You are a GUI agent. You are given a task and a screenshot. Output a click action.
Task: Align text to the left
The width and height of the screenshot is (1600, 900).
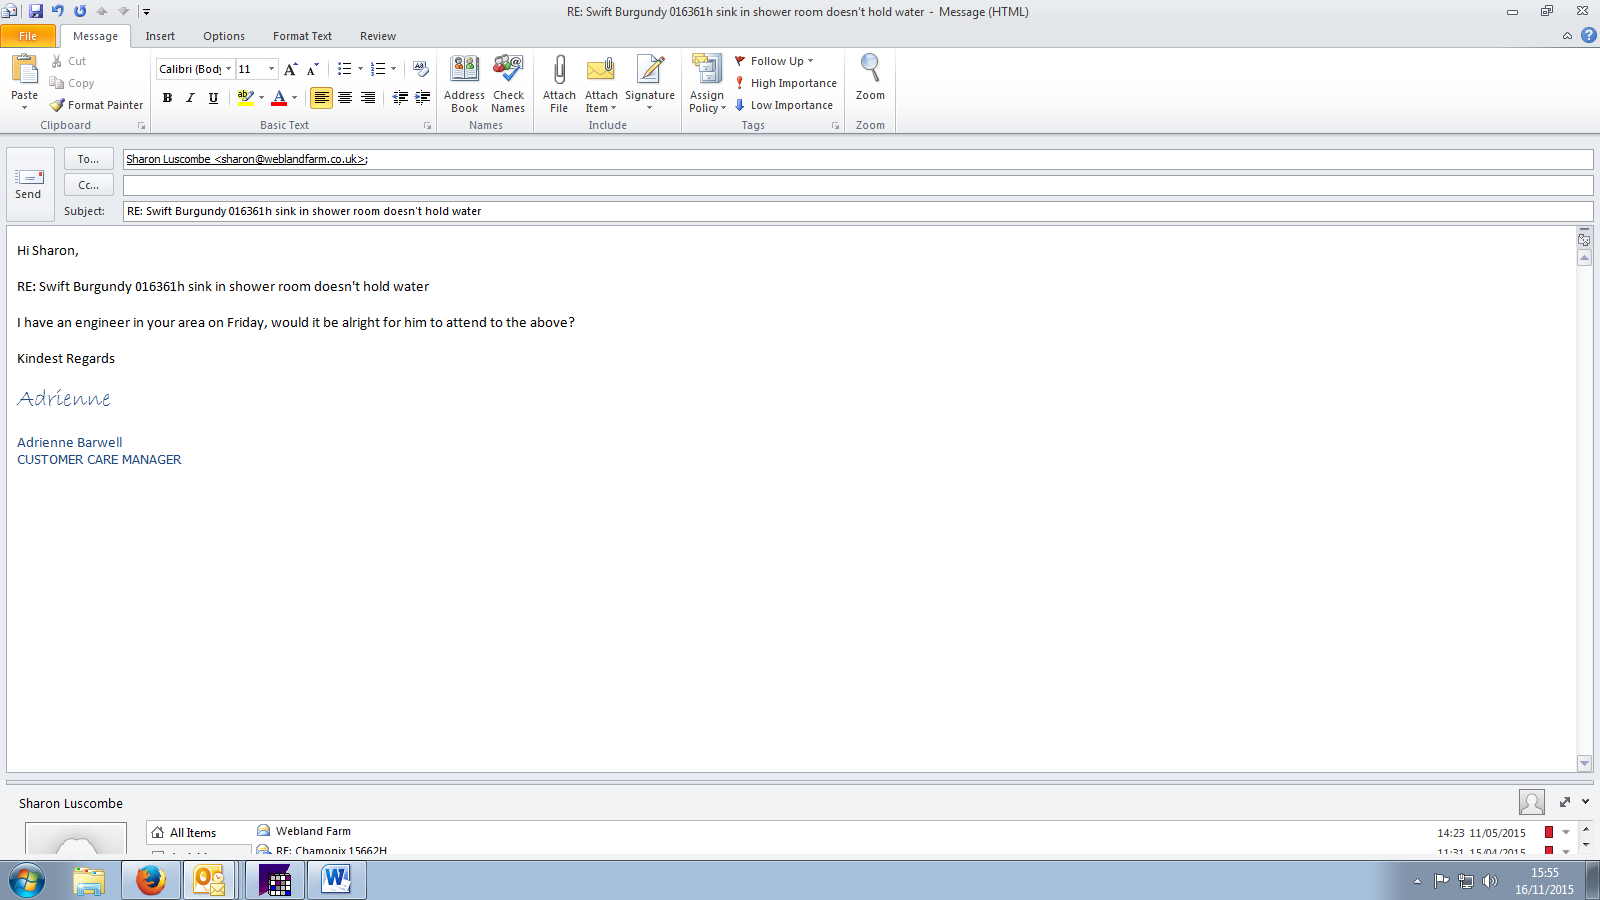click(321, 97)
